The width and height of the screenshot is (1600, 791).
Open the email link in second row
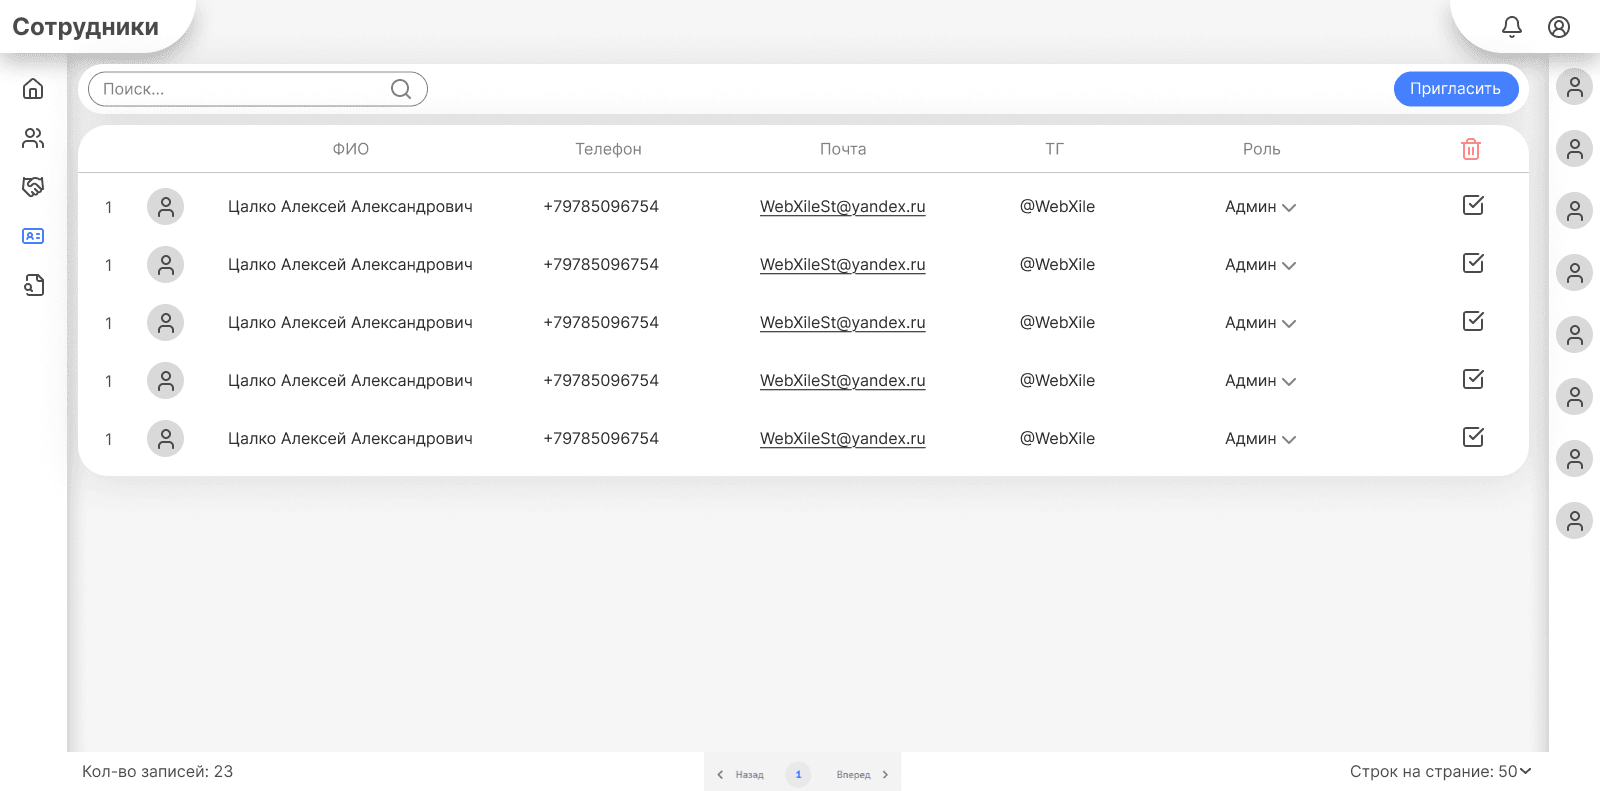(842, 265)
